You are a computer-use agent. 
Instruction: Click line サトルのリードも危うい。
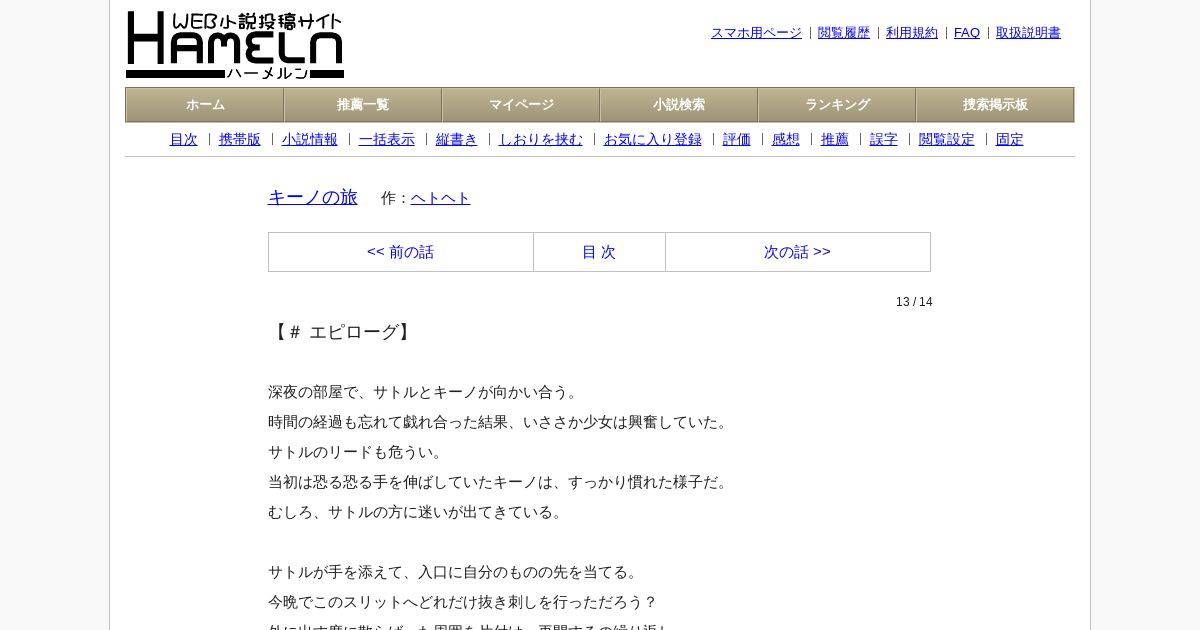click(357, 452)
